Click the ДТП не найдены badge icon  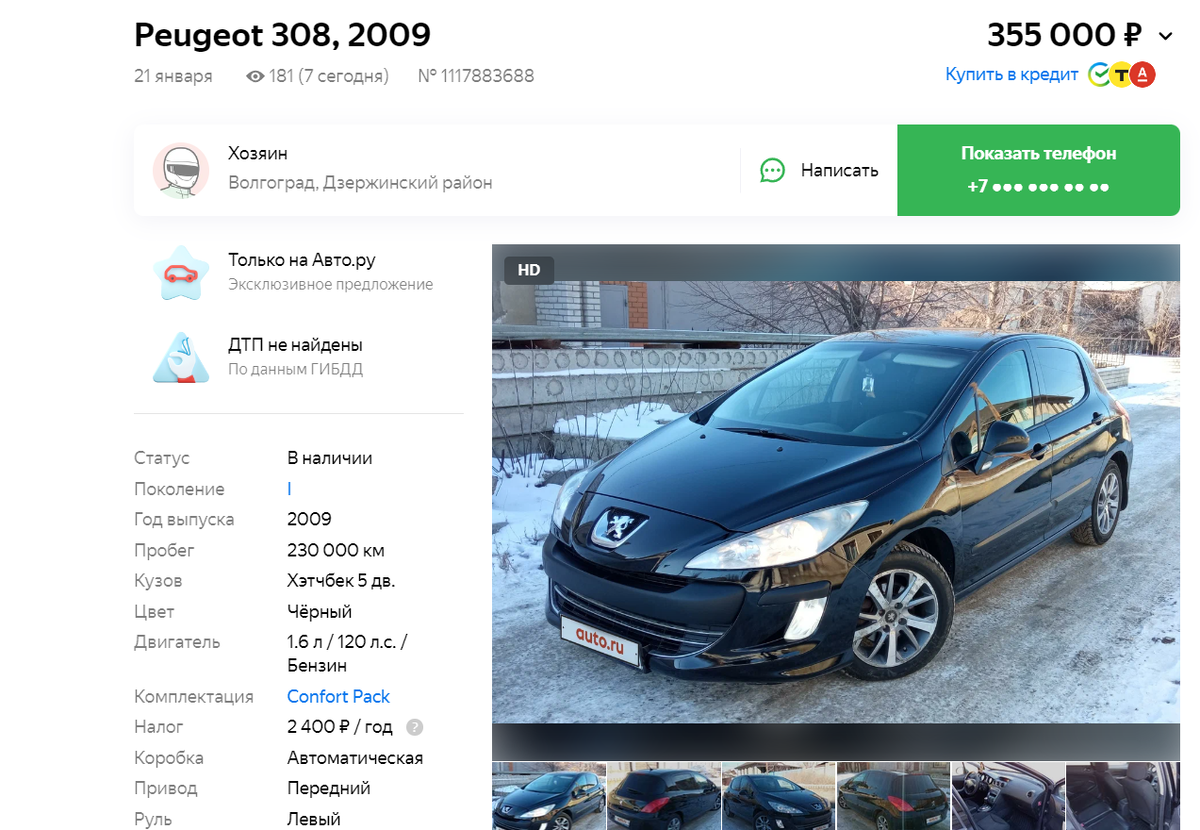[181, 357]
